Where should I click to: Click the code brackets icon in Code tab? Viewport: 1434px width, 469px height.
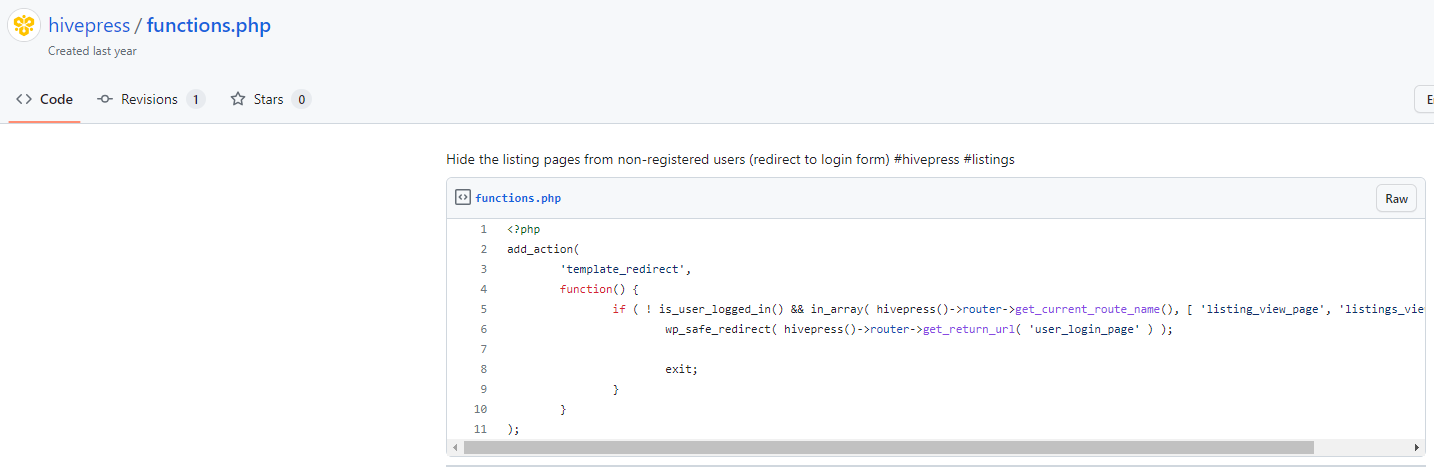[24, 99]
